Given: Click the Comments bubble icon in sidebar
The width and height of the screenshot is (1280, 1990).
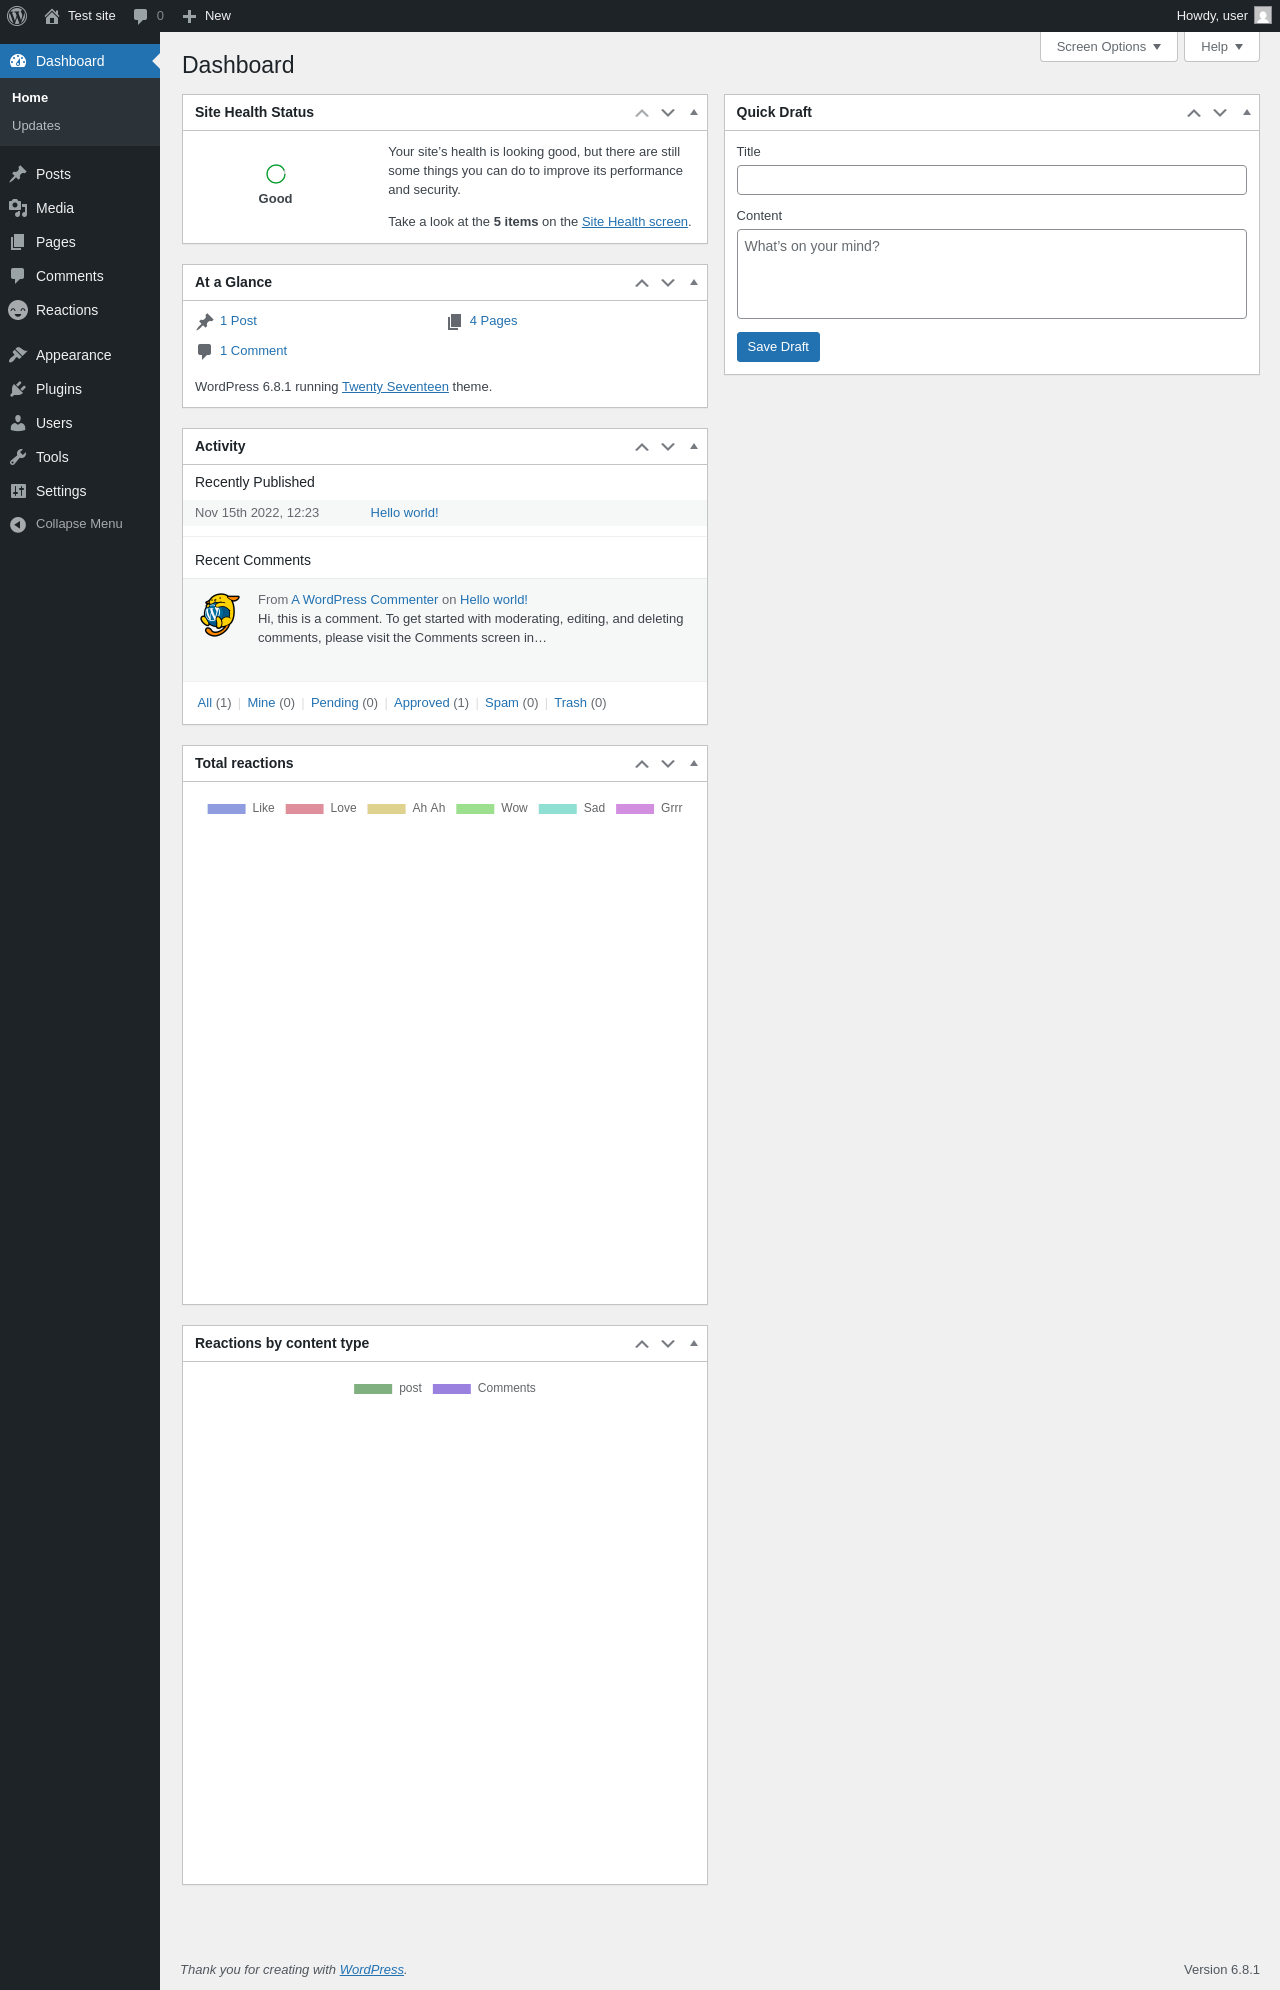Looking at the screenshot, I should 18,276.
